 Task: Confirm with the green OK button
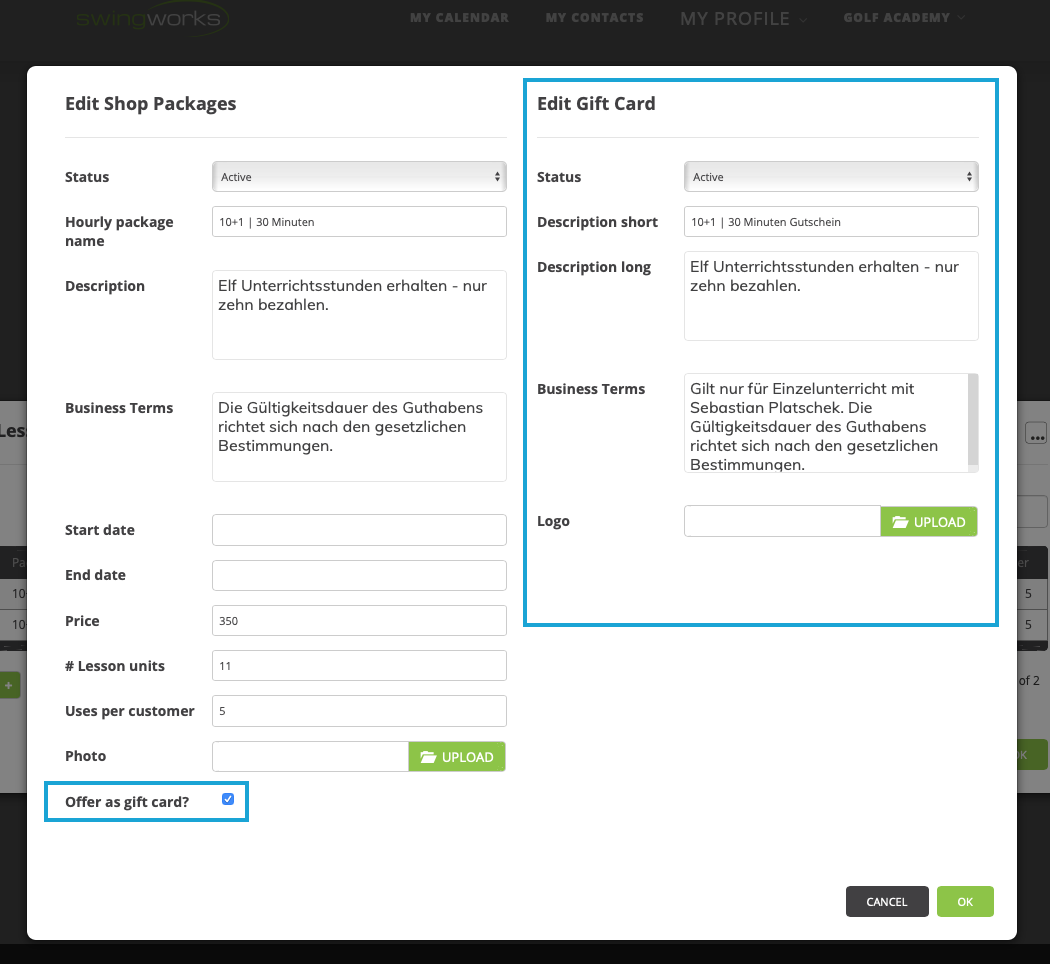click(965, 902)
